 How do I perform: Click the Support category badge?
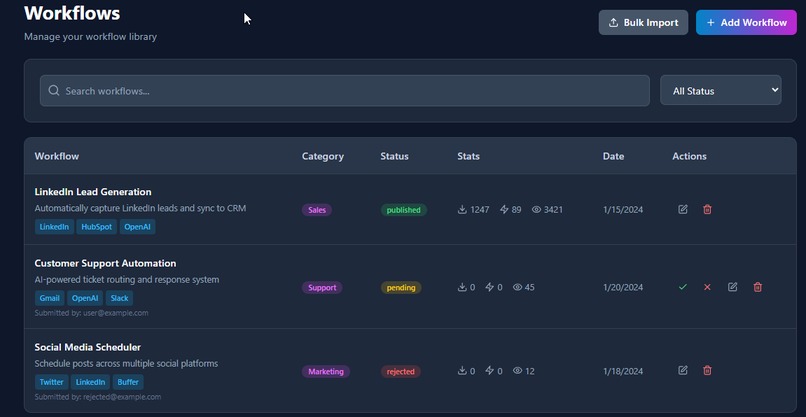pos(322,287)
